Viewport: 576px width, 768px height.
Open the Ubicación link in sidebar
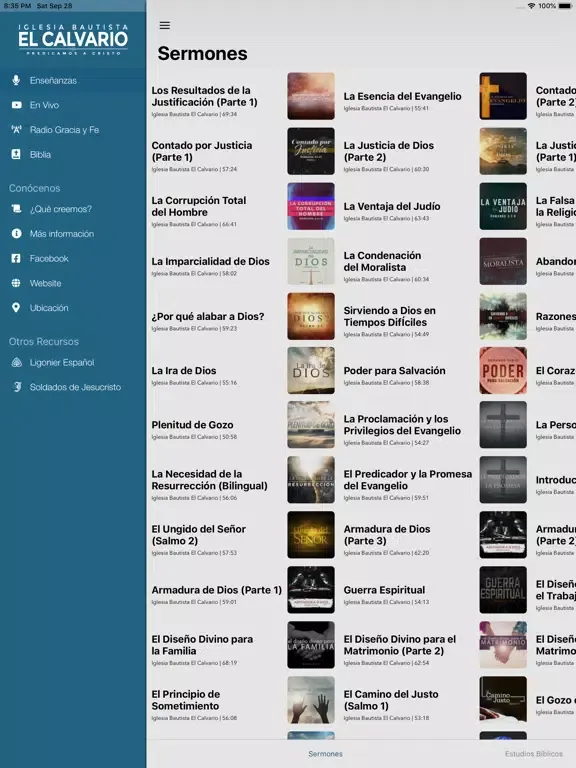[x=73, y=308]
